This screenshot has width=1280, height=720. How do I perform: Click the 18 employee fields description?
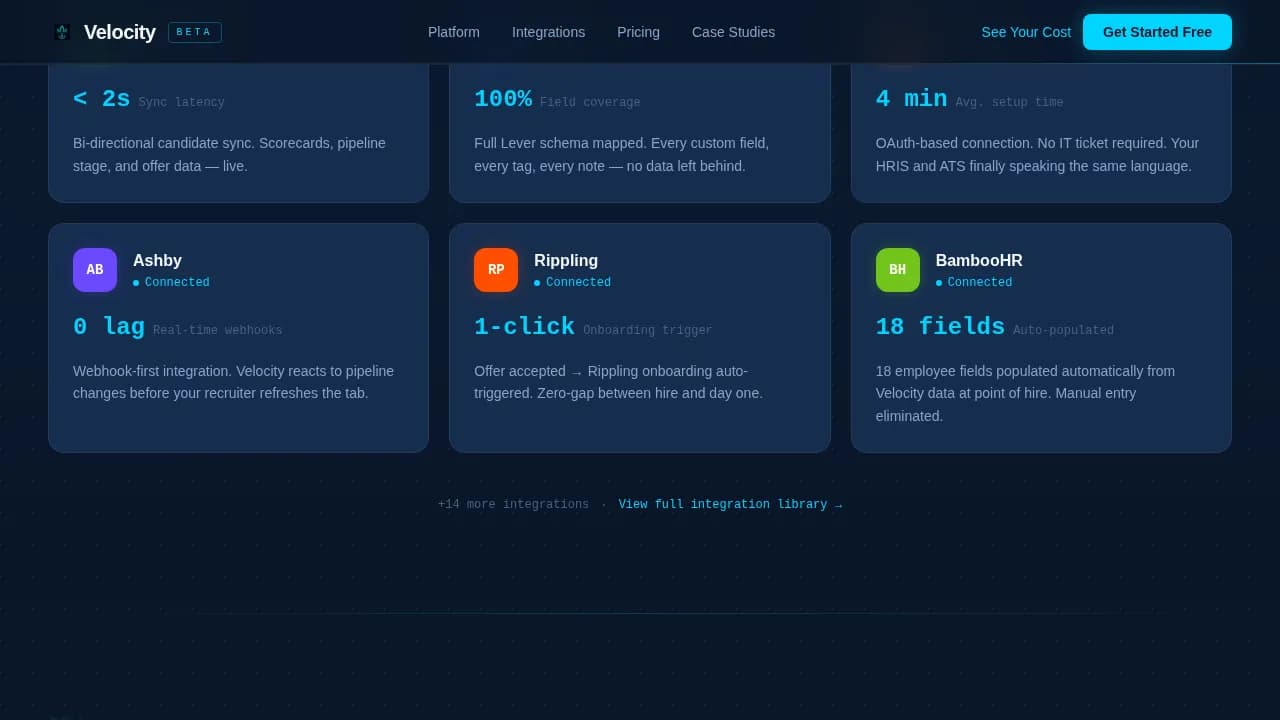coord(1025,393)
